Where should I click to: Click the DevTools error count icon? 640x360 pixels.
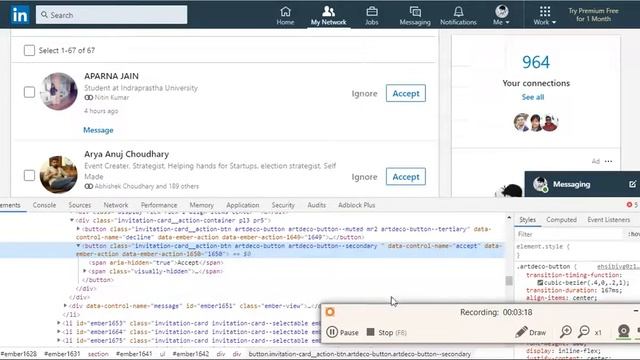629,204
